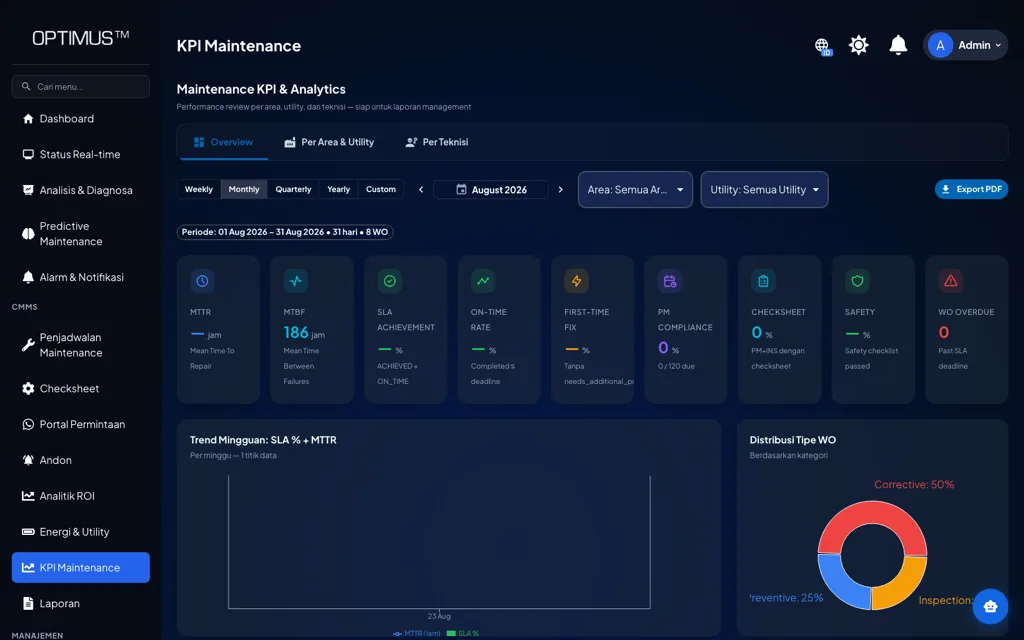The width and height of the screenshot is (1024, 640).
Task: Select the Quarterly period option
Action: click(293, 189)
